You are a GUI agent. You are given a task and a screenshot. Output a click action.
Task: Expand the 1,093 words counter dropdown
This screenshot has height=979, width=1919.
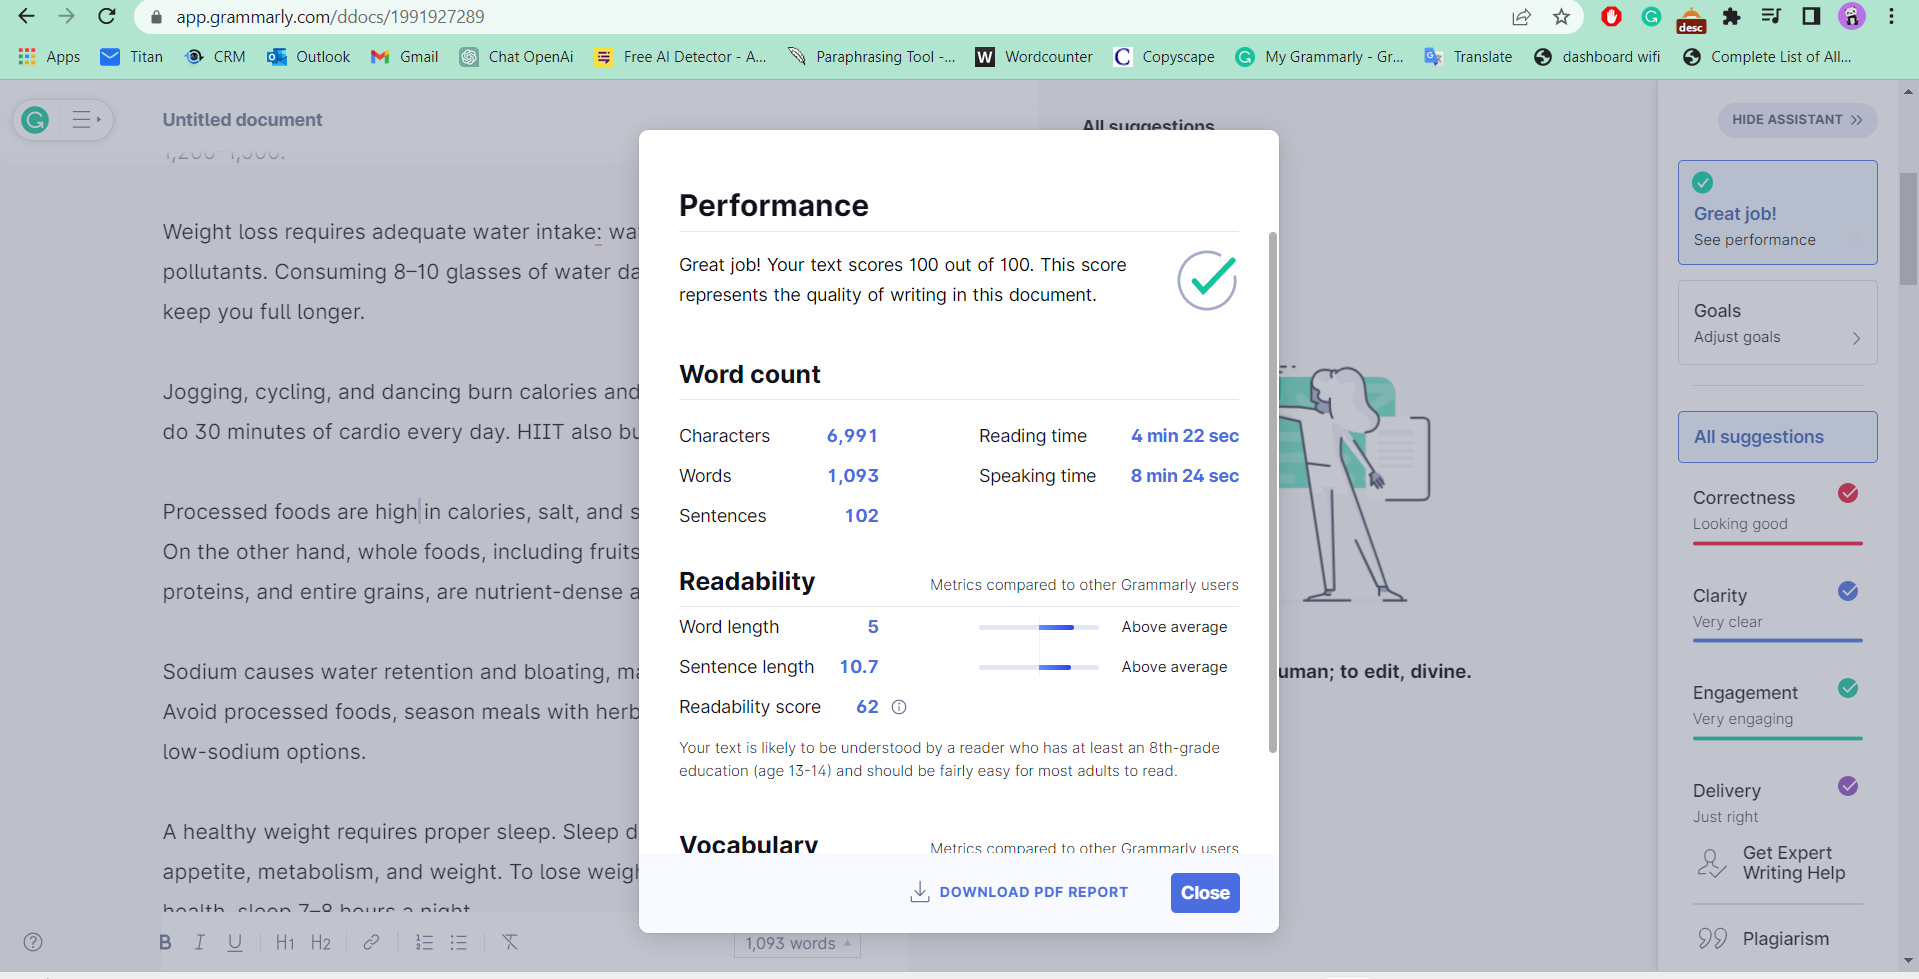point(798,943)
